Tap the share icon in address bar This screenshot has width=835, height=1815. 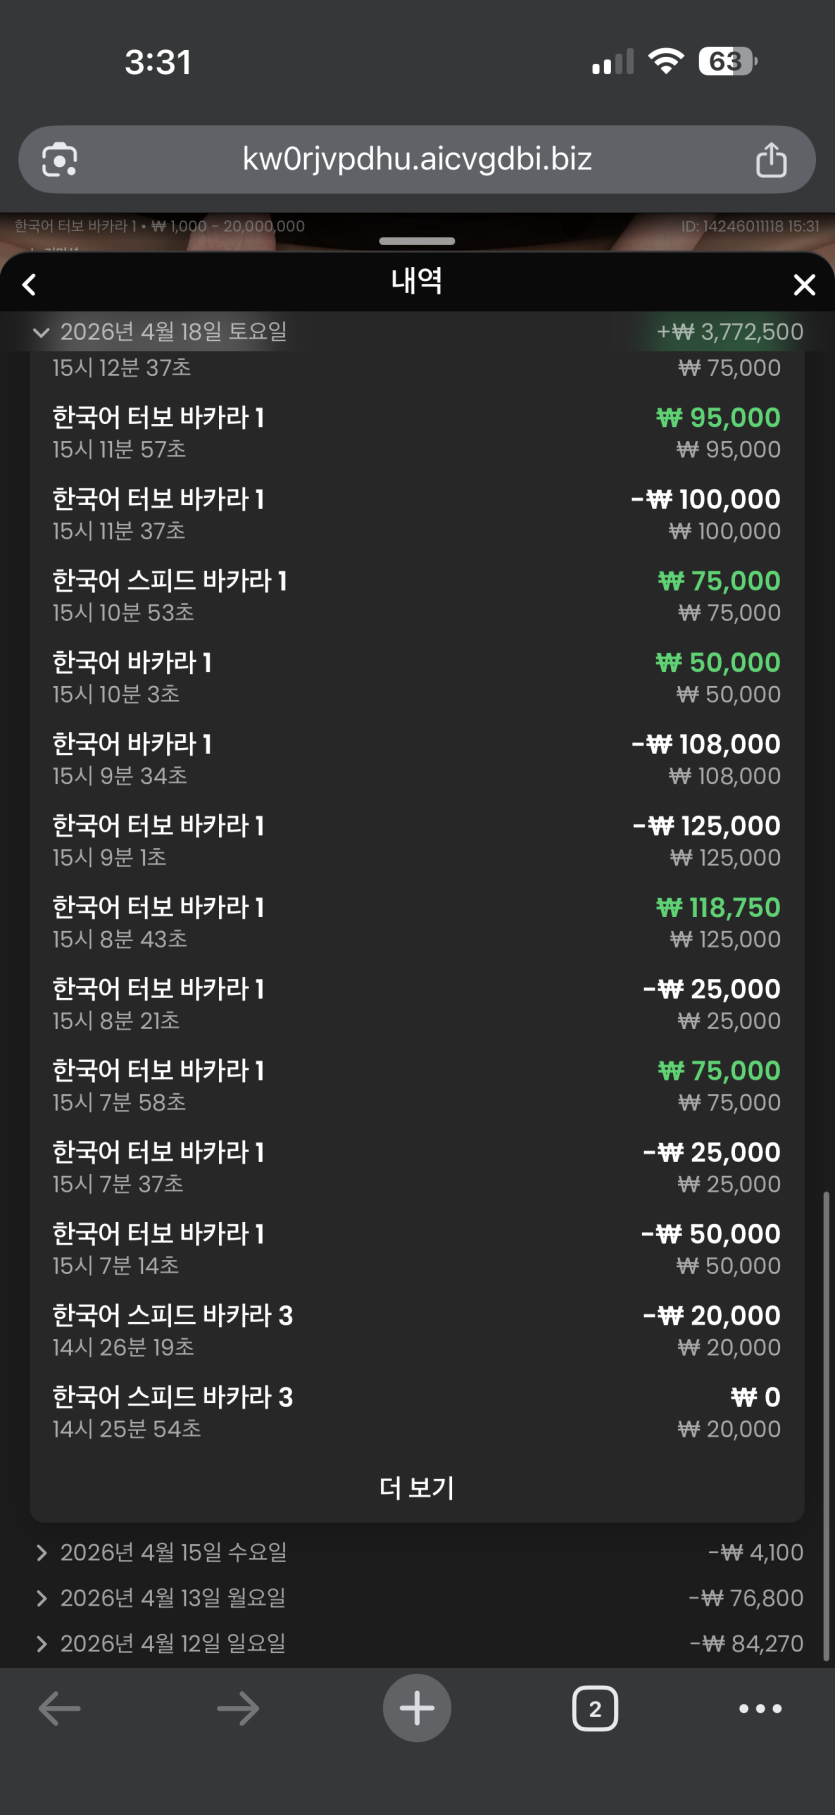tap(770, 160)
